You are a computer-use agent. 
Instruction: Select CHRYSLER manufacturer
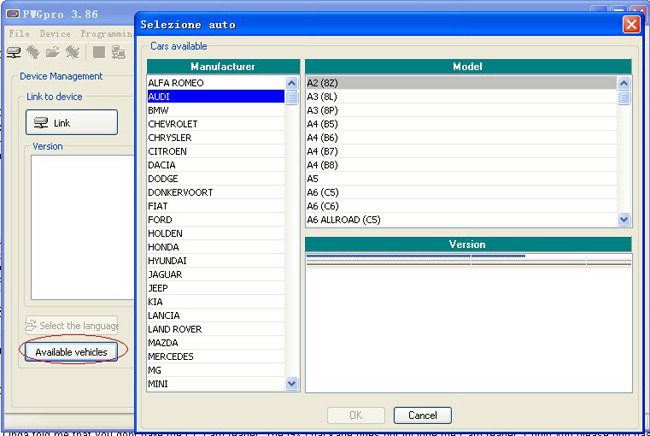pos(216,138)
